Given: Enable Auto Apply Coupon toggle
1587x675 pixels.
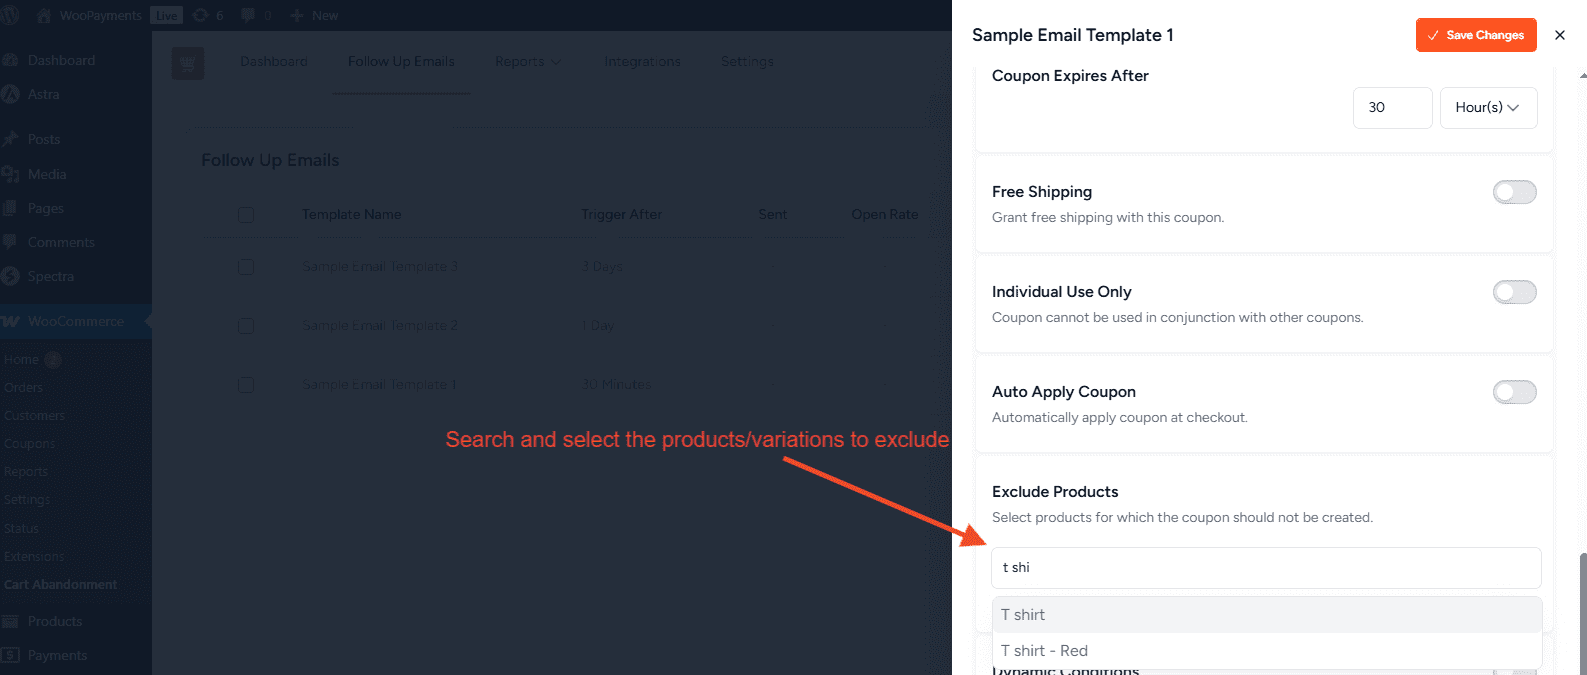Looking at the screenshot, I should (1514, 392).
